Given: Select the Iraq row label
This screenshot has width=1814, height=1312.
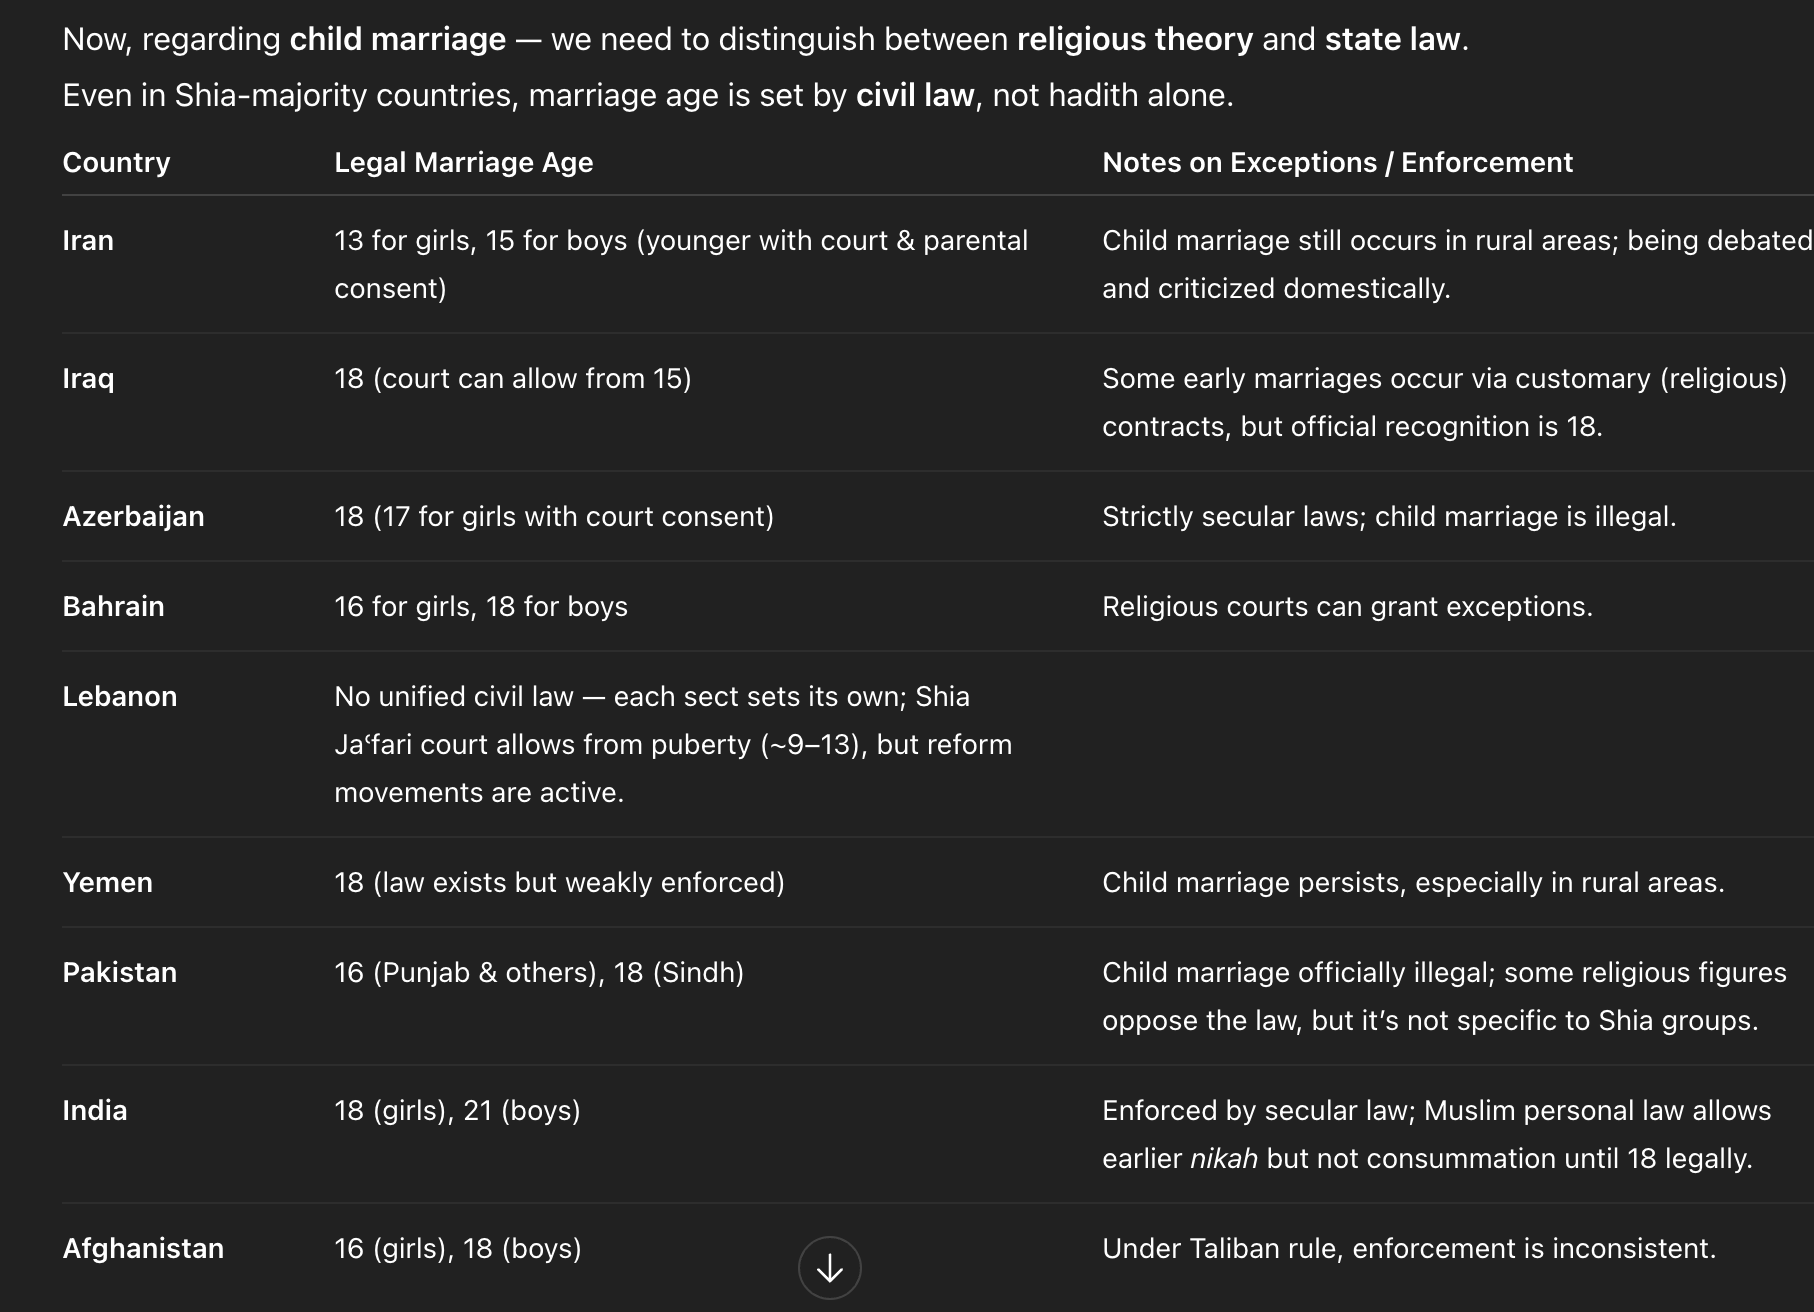Looking at the screenshot, I should [x=88, y=378].
